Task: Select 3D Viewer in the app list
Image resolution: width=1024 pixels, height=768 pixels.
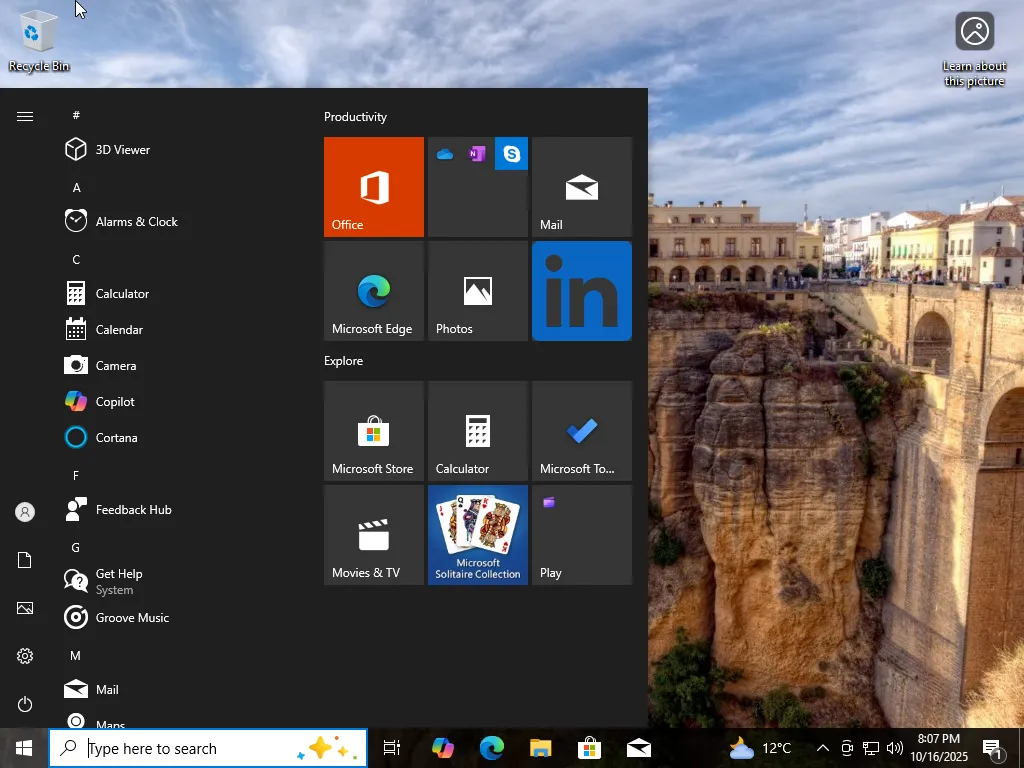Action: (x=122, y=150)
